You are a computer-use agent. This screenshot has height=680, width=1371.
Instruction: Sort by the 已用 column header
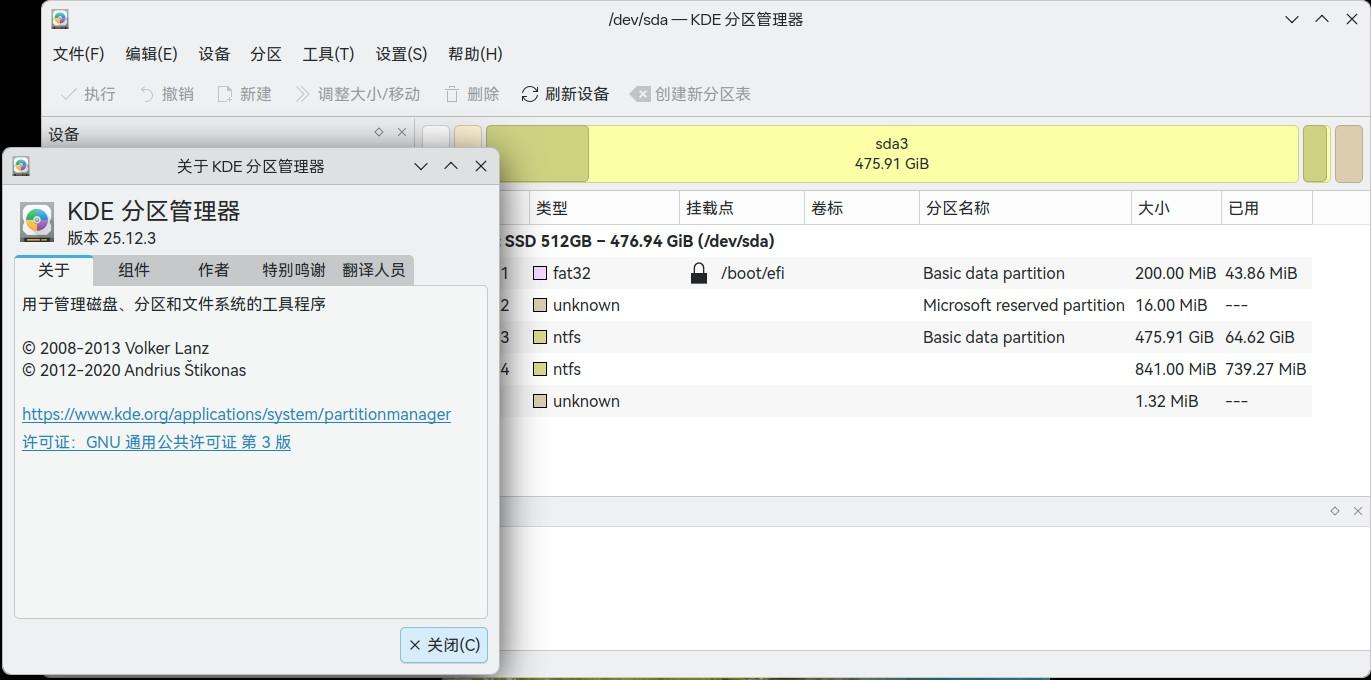(1267, 208)
